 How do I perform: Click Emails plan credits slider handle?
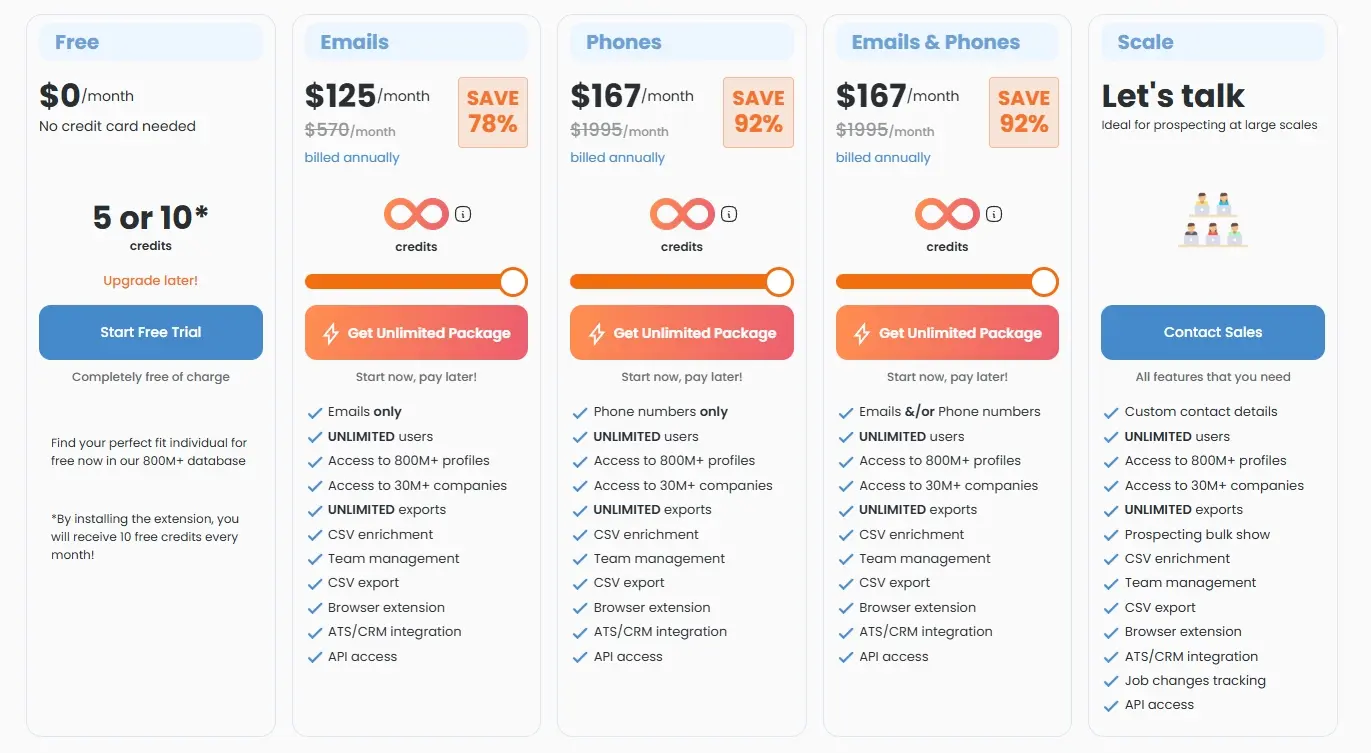pos(513,282)
